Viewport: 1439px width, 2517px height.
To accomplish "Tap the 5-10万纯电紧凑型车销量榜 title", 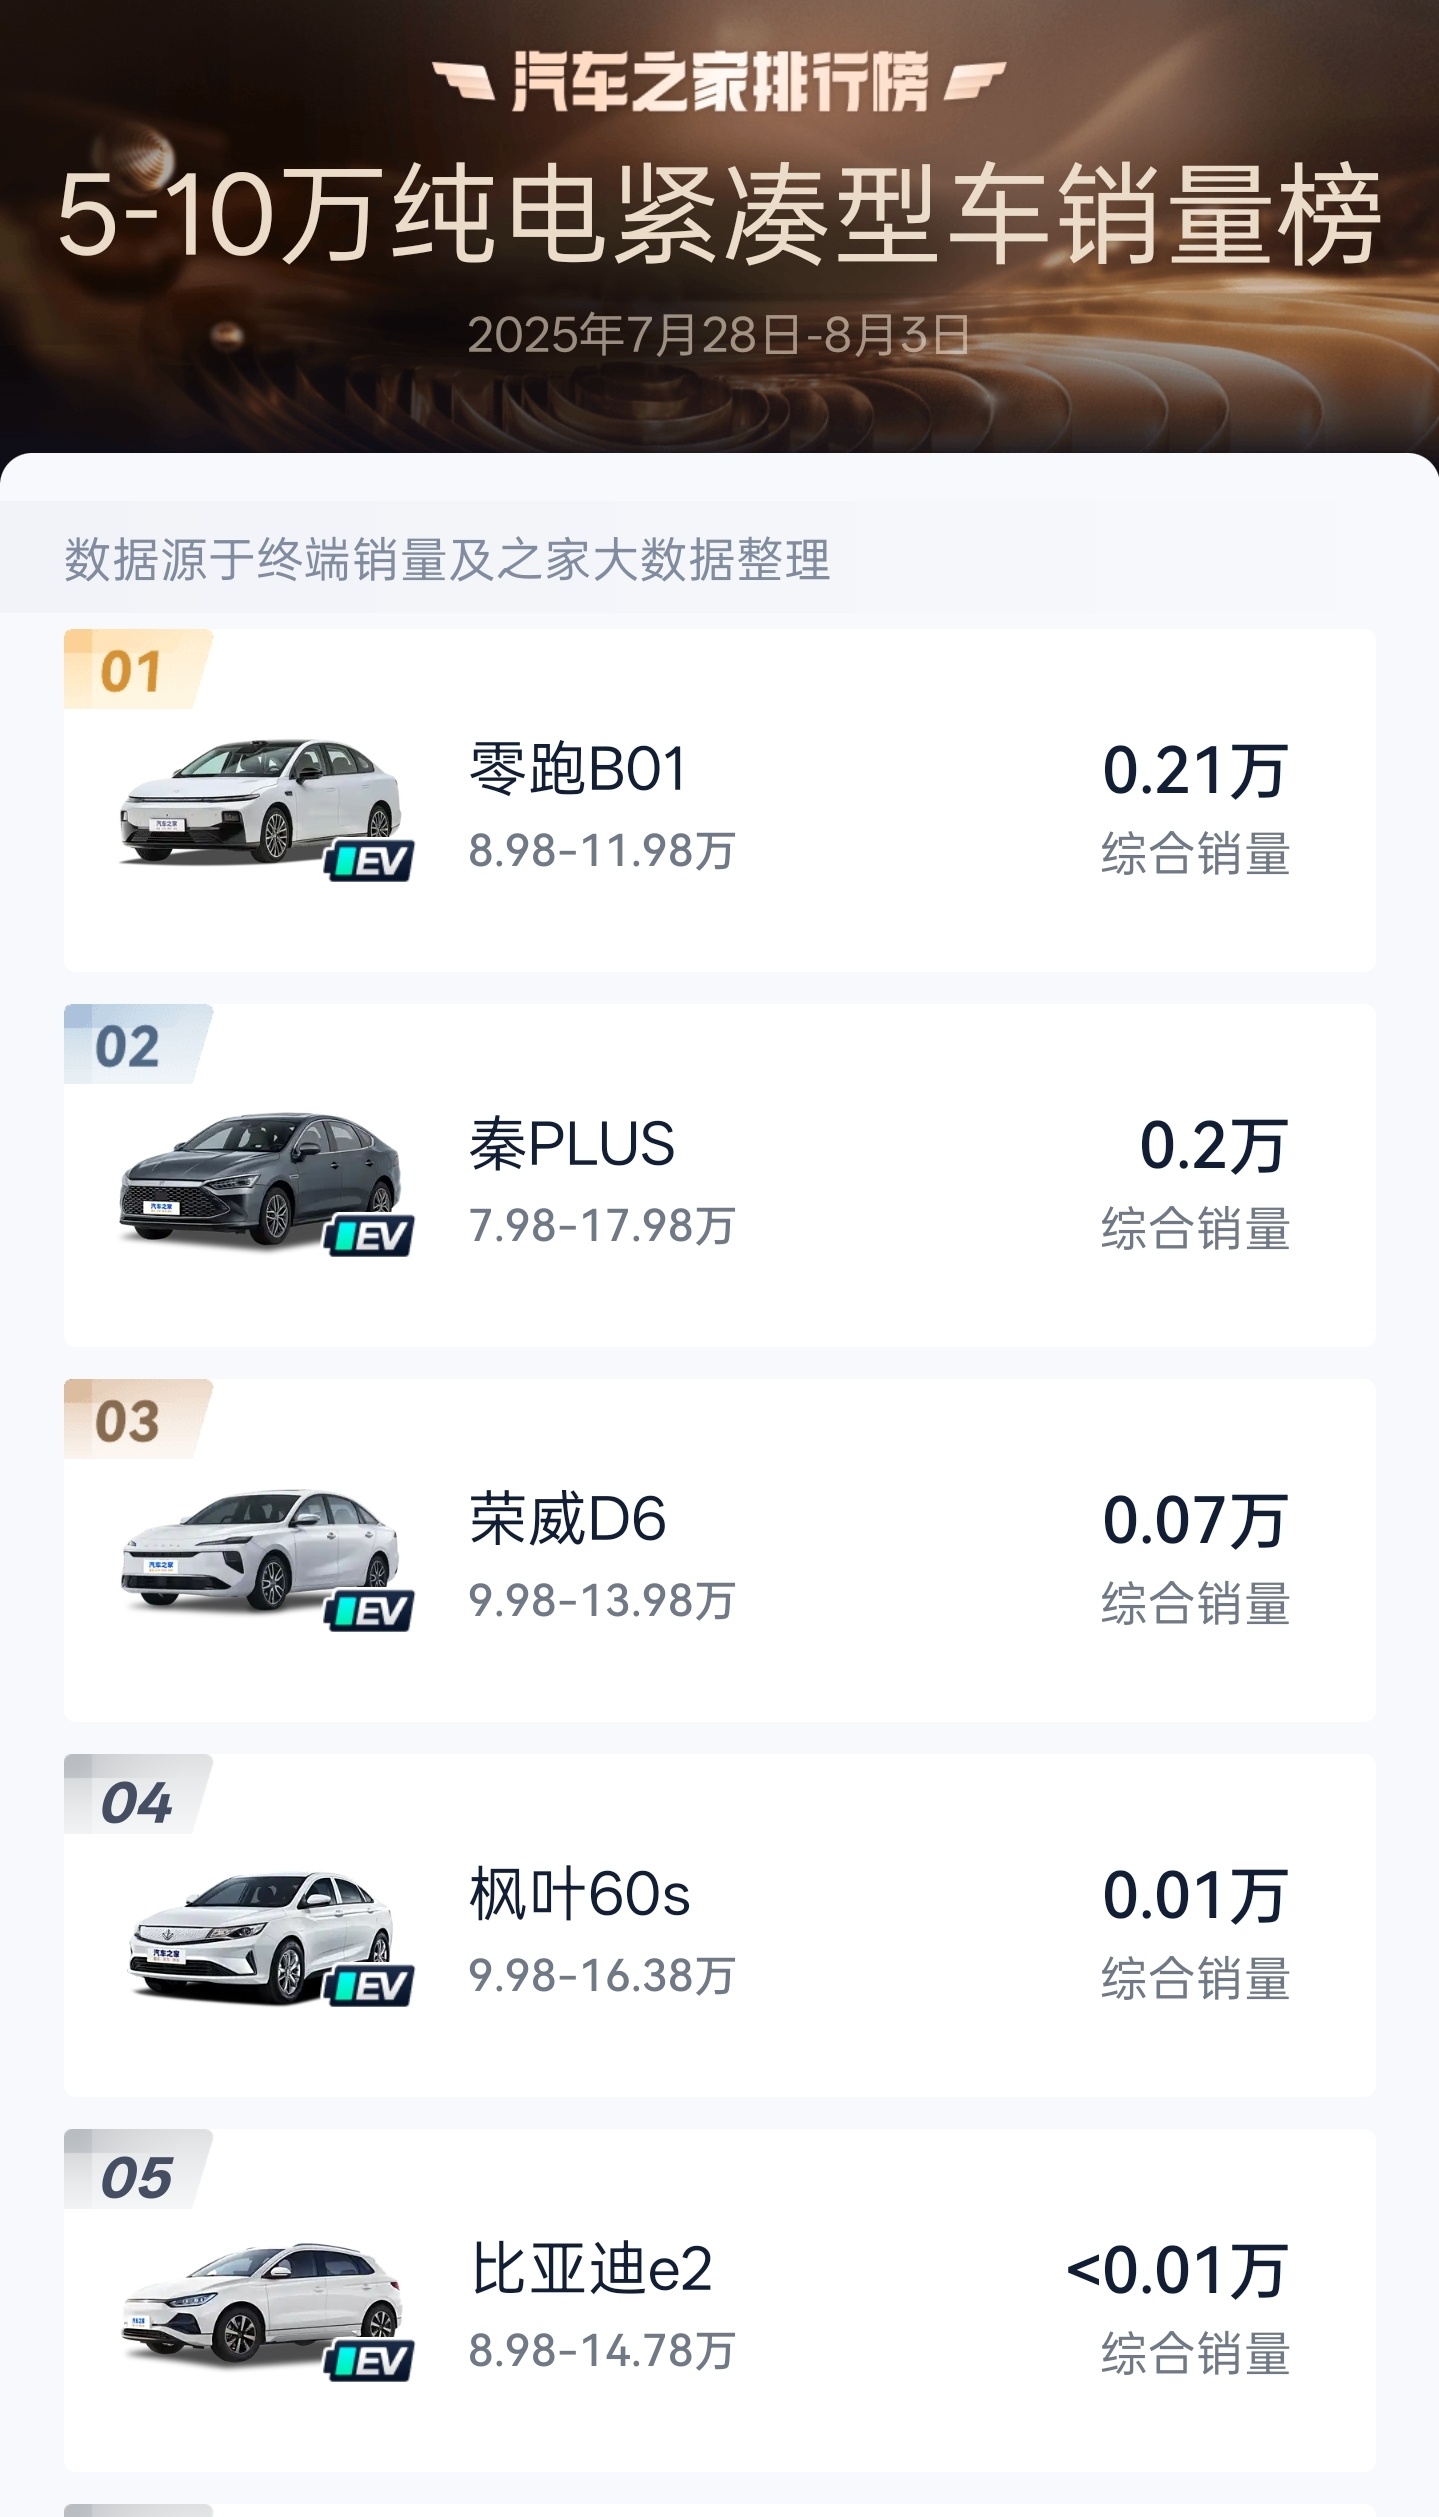I will coord(719,216).
